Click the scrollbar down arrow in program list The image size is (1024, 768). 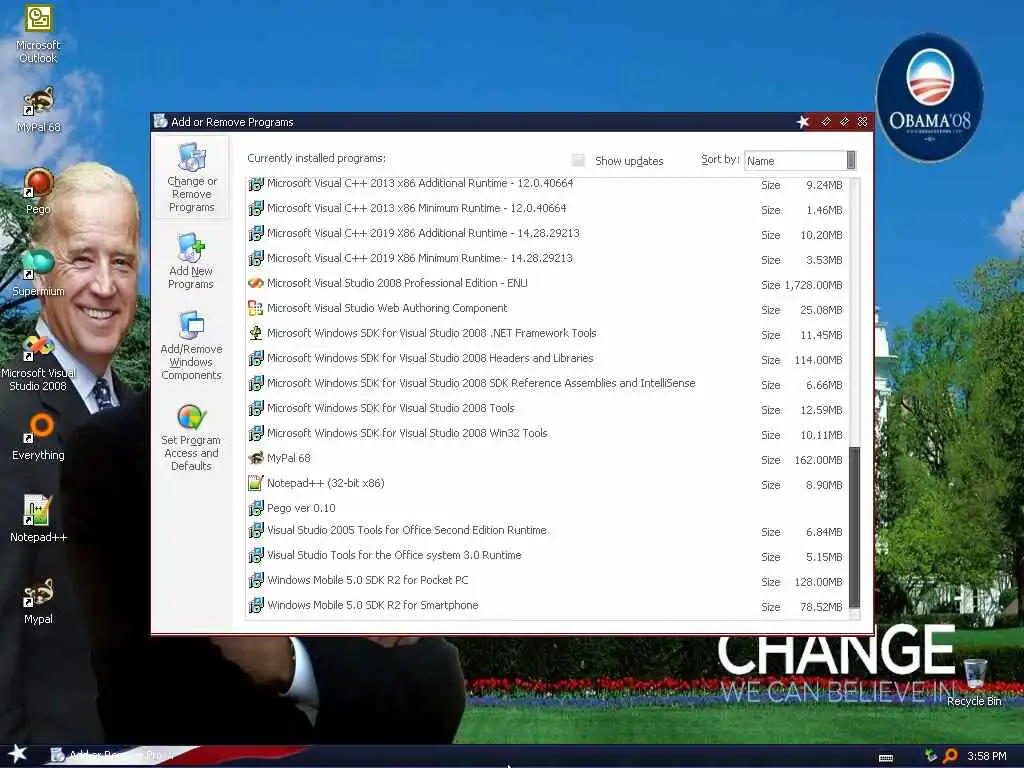point(854,615)
